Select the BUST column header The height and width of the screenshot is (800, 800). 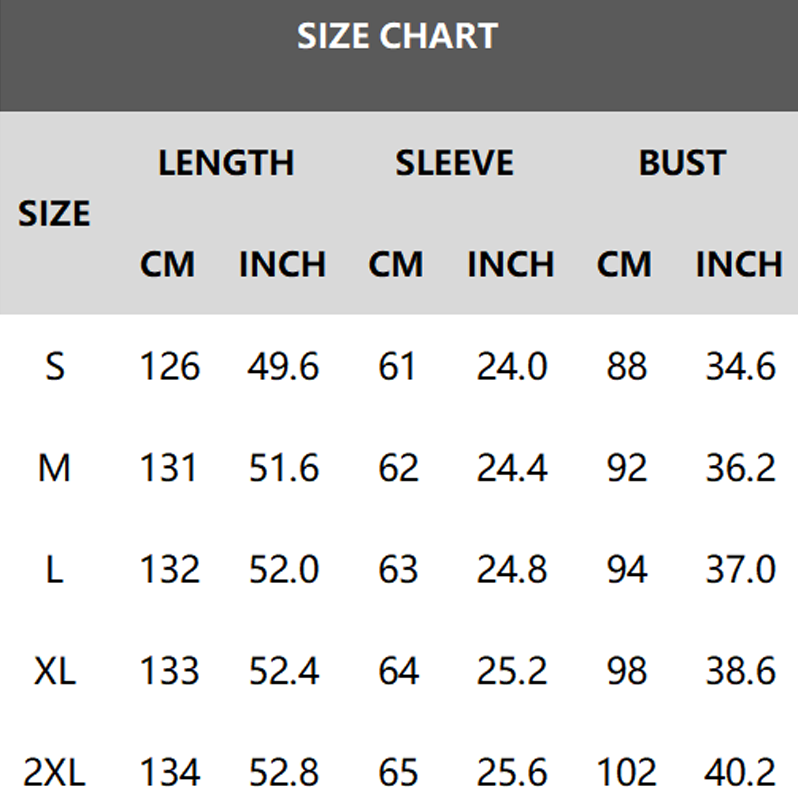coord(682,163)
